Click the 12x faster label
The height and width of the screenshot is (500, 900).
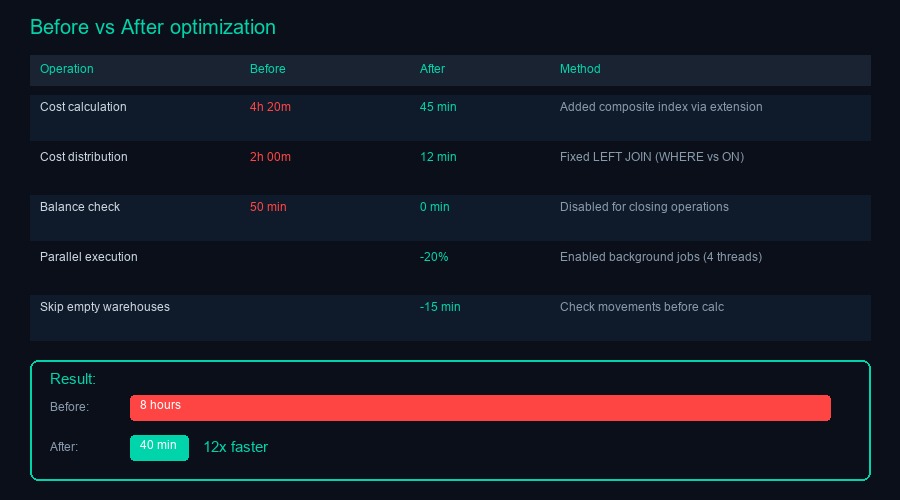tap(236, 447)
